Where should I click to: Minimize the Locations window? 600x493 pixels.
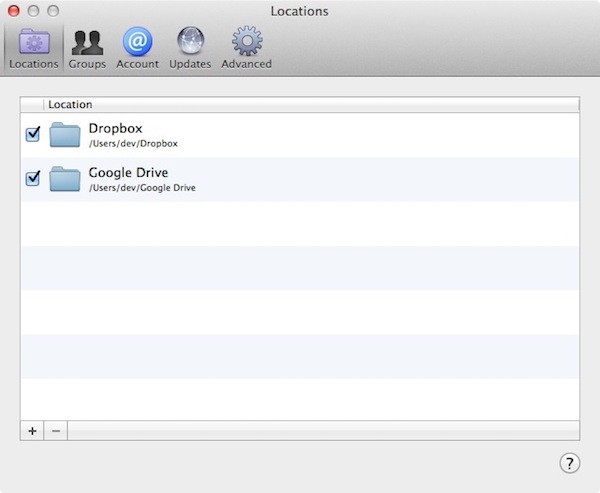(33, 11)
